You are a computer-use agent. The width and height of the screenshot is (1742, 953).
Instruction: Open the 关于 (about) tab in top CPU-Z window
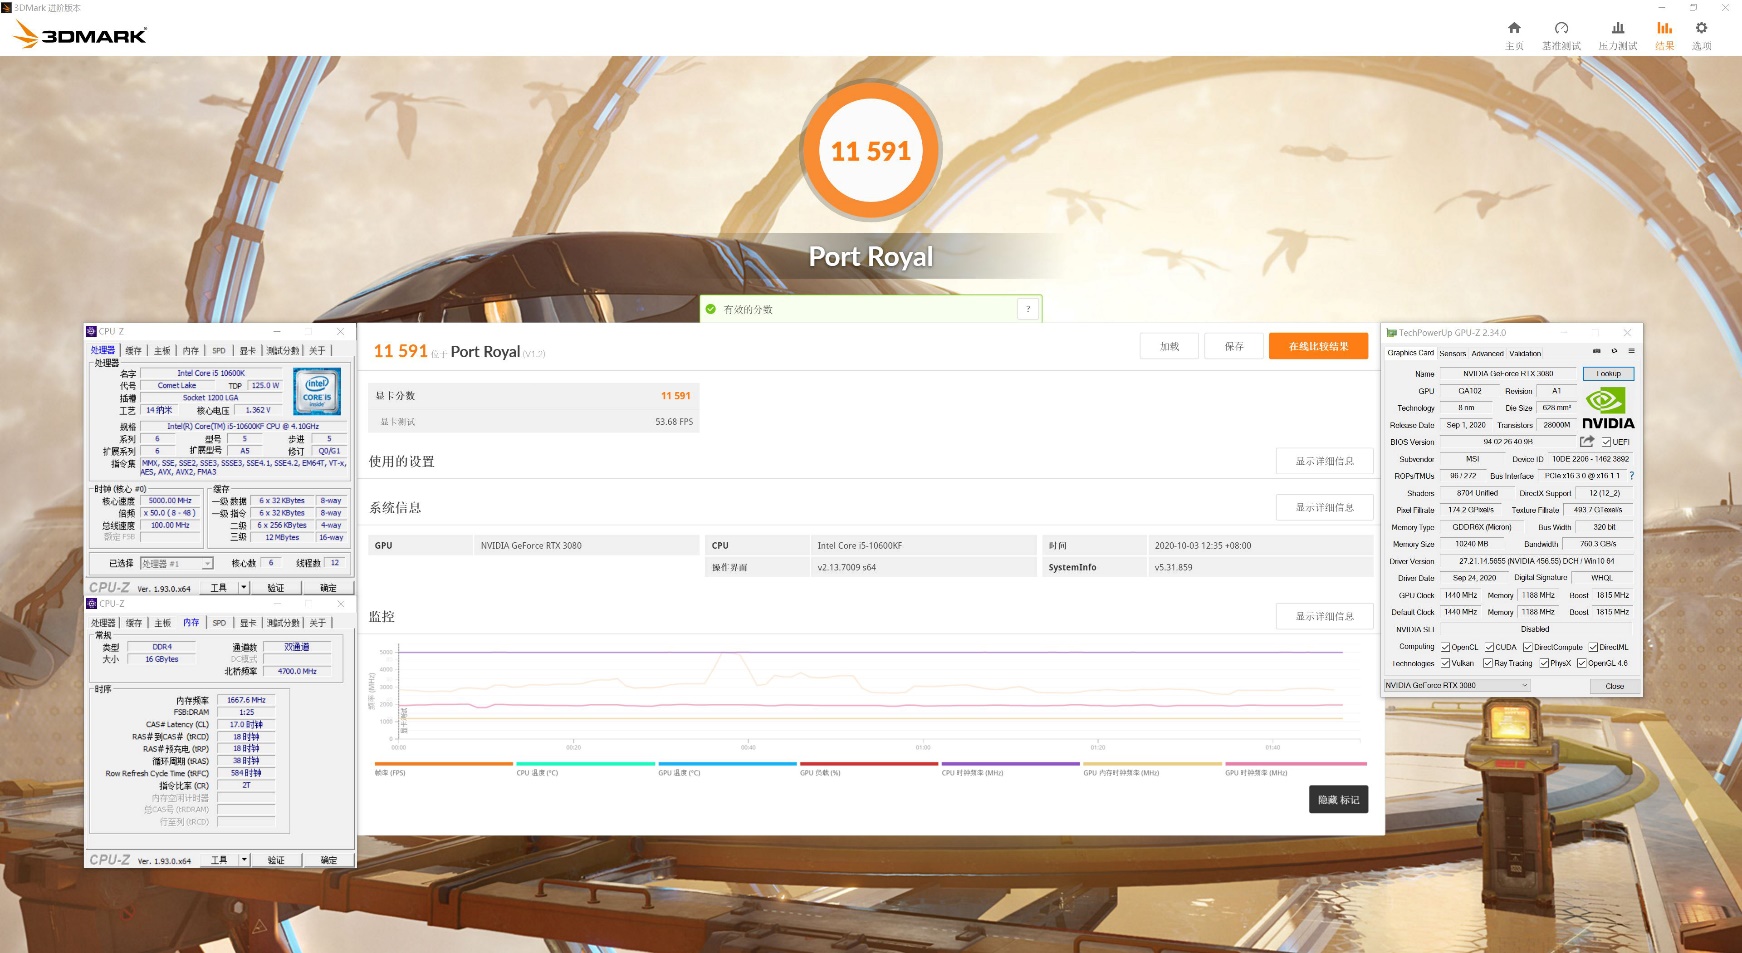click(x=317, y=351)
